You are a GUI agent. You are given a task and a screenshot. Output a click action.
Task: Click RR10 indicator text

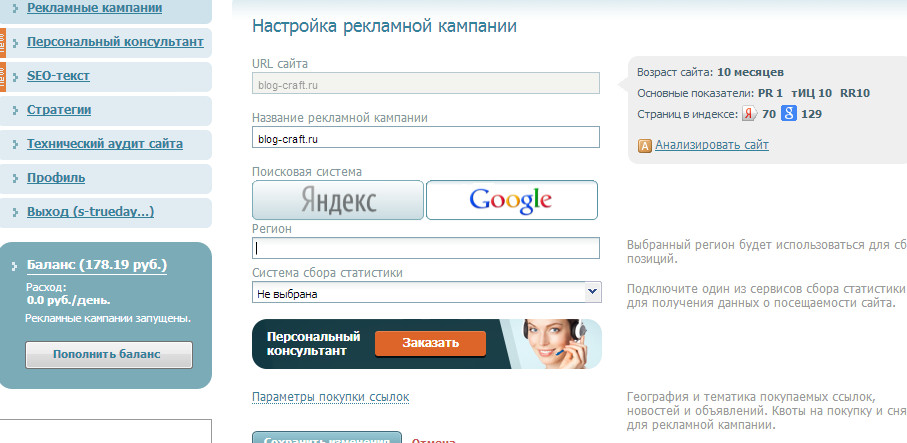point(855,93)
